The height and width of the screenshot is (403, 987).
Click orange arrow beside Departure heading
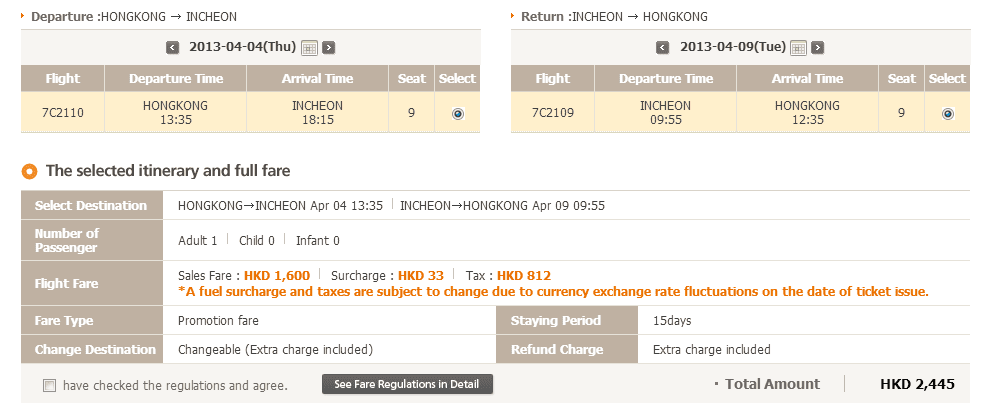click(24, 17)
